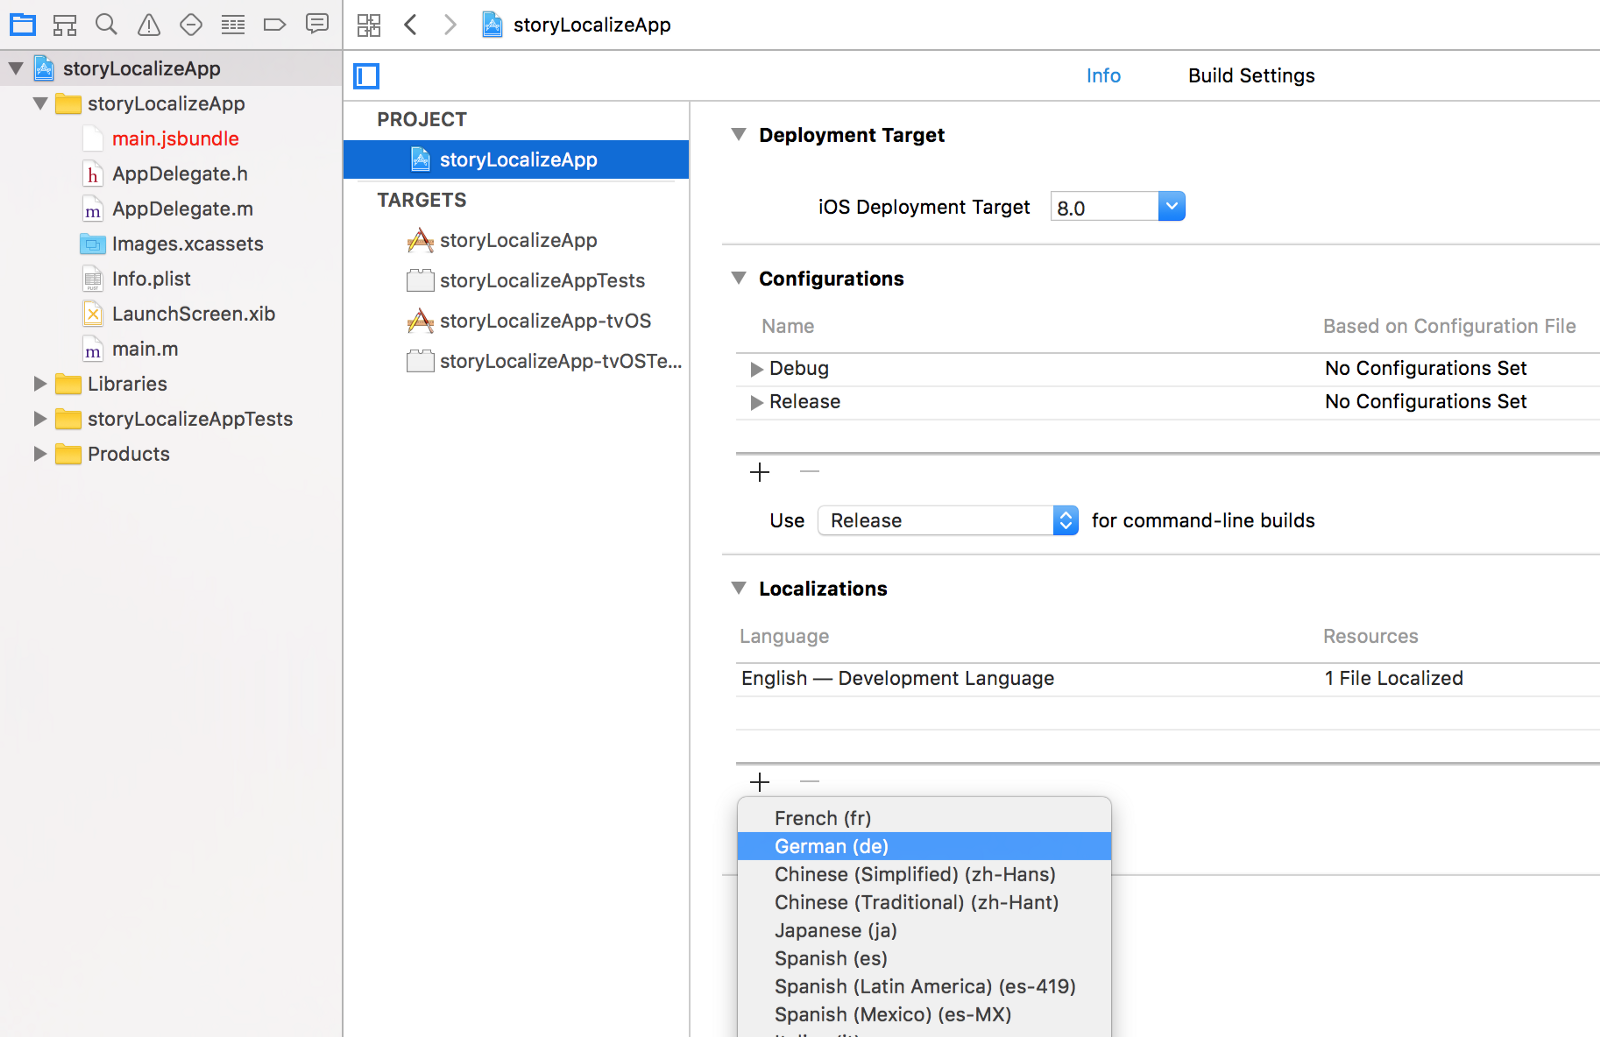Viewport: 1600px width, 1037px height.
Task: Open the Find navigator magnifier icon
Action: (106, 25)
